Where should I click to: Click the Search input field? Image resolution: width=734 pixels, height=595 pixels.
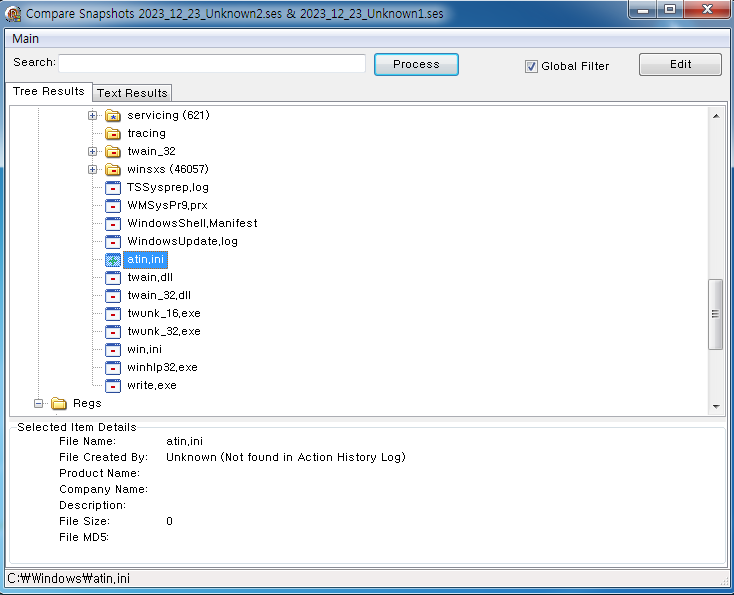pyautogui.click(x=212, y=63)
